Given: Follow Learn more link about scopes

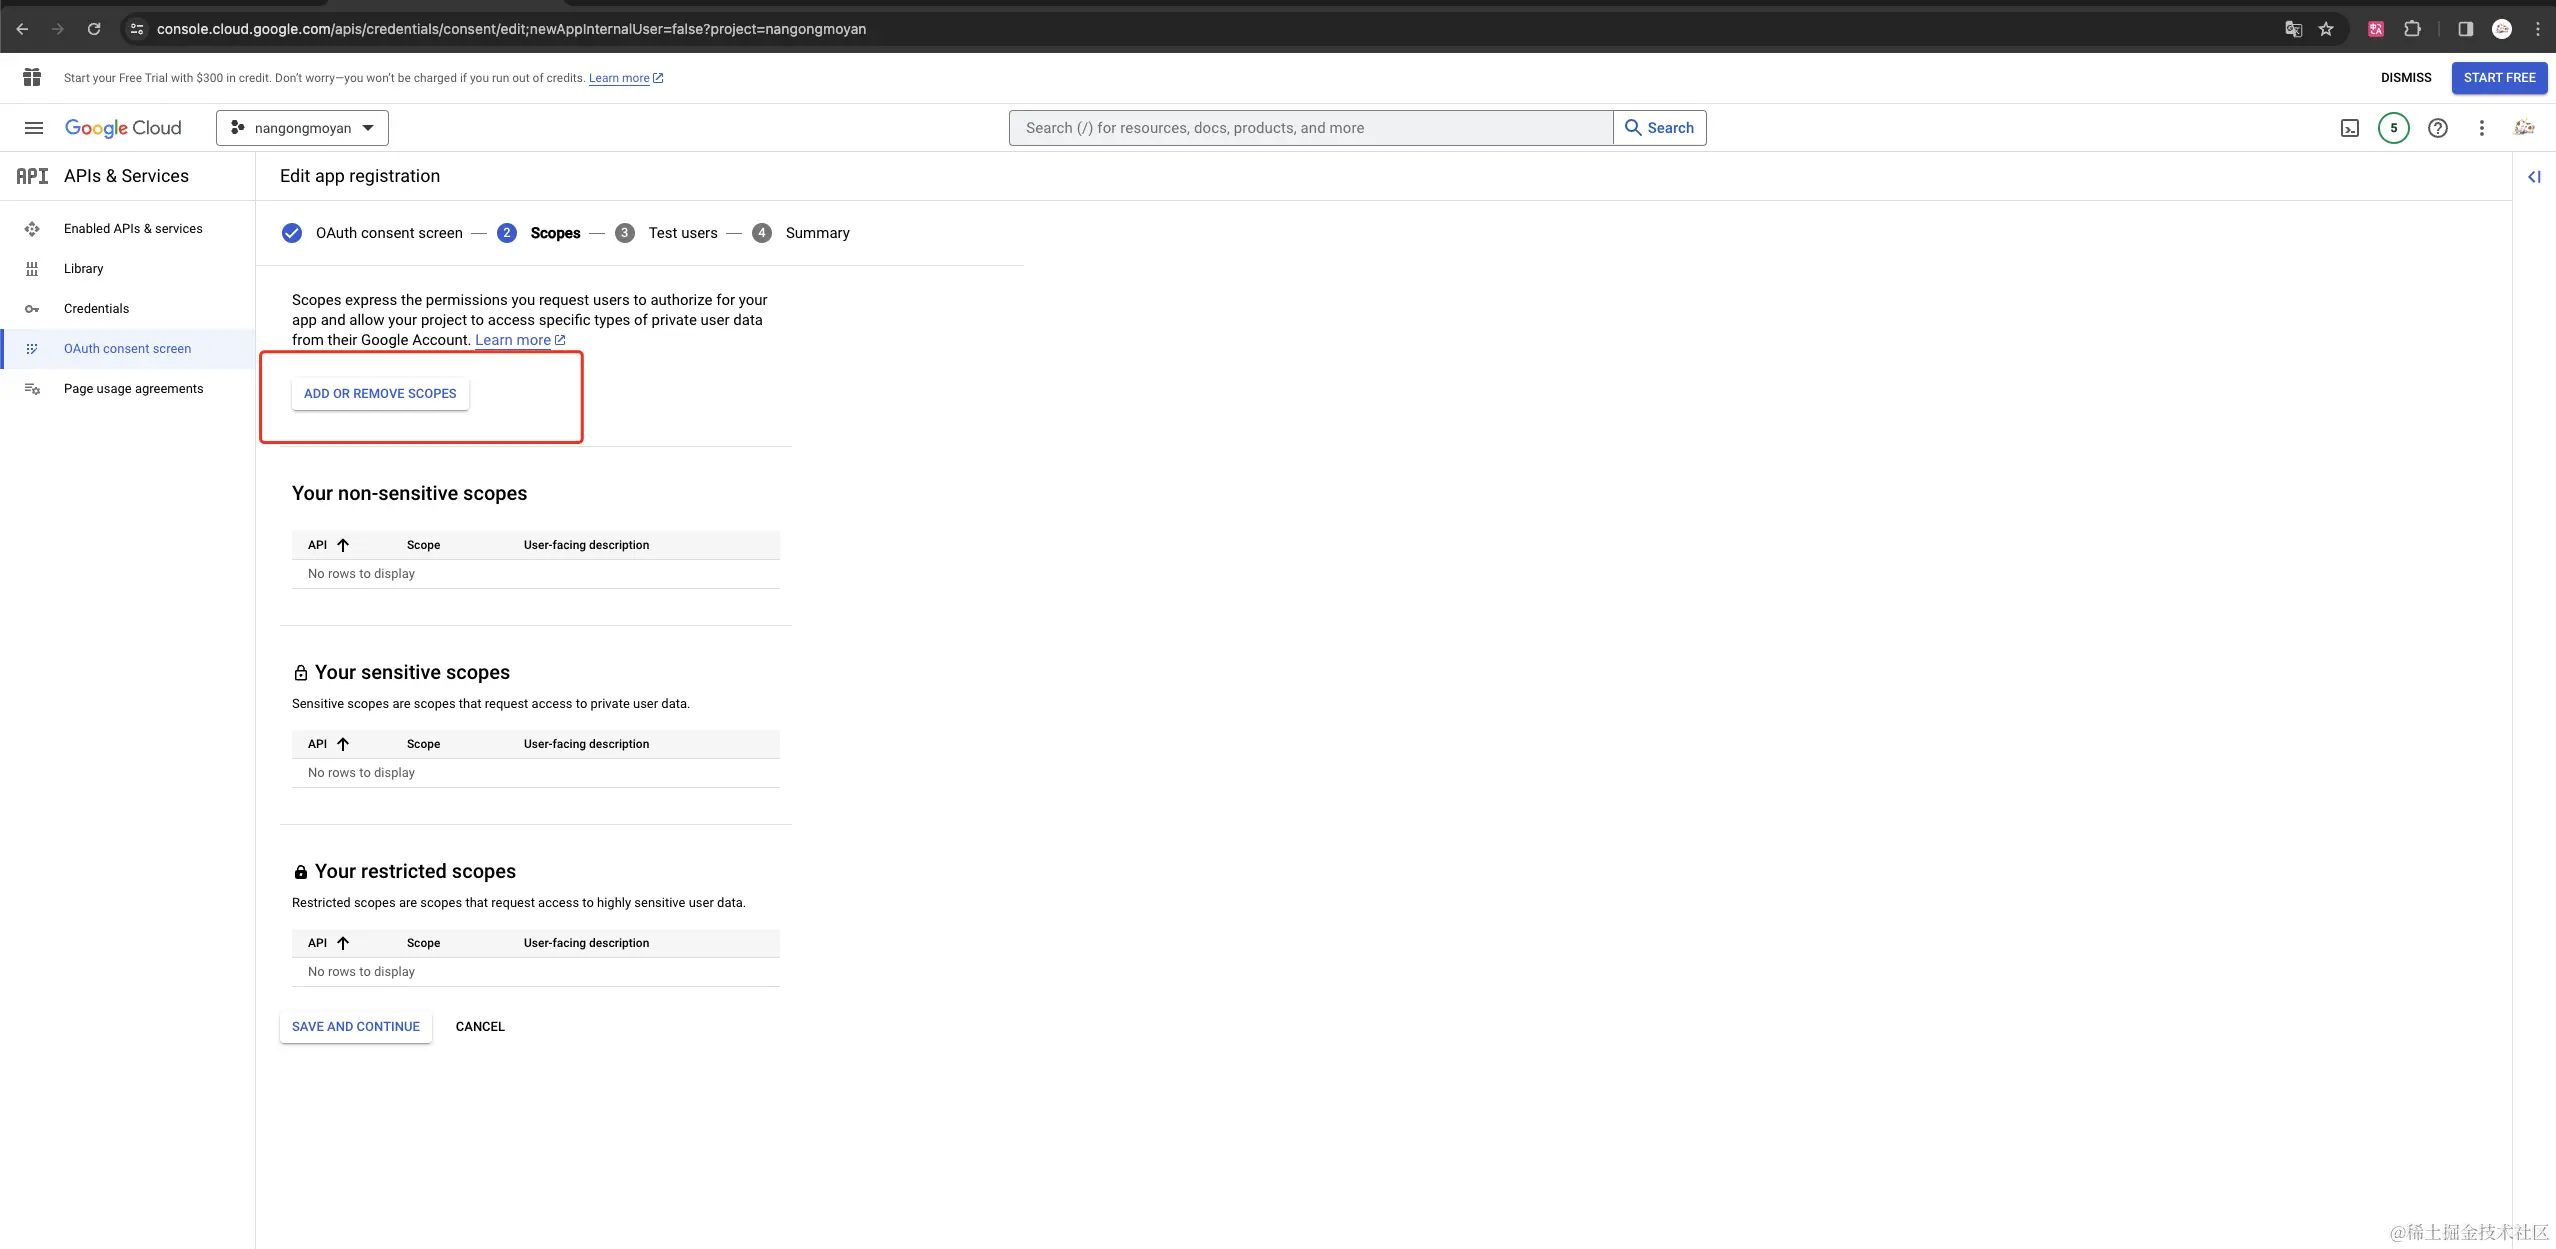Looking at the screenshot, I should tap(513, 340).
